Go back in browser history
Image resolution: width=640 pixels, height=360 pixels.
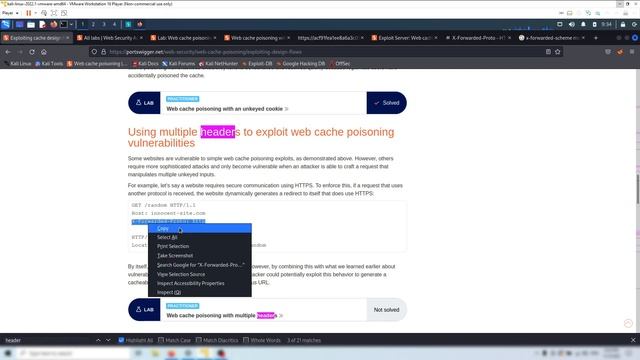pos(8,52)
